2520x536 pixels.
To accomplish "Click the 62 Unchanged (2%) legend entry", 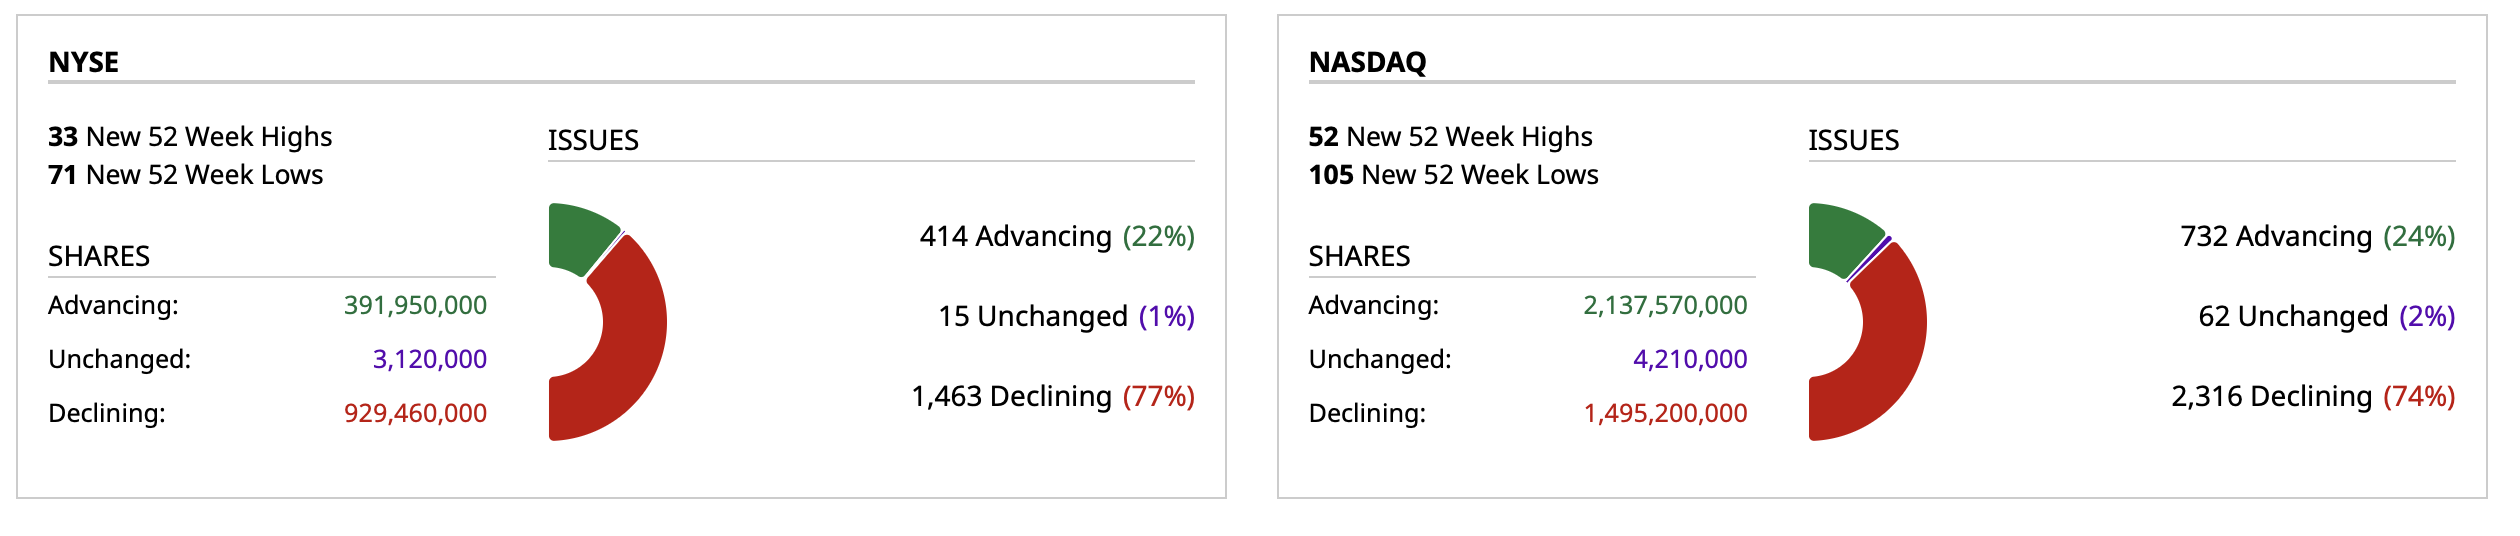I will pos(2326,316).
